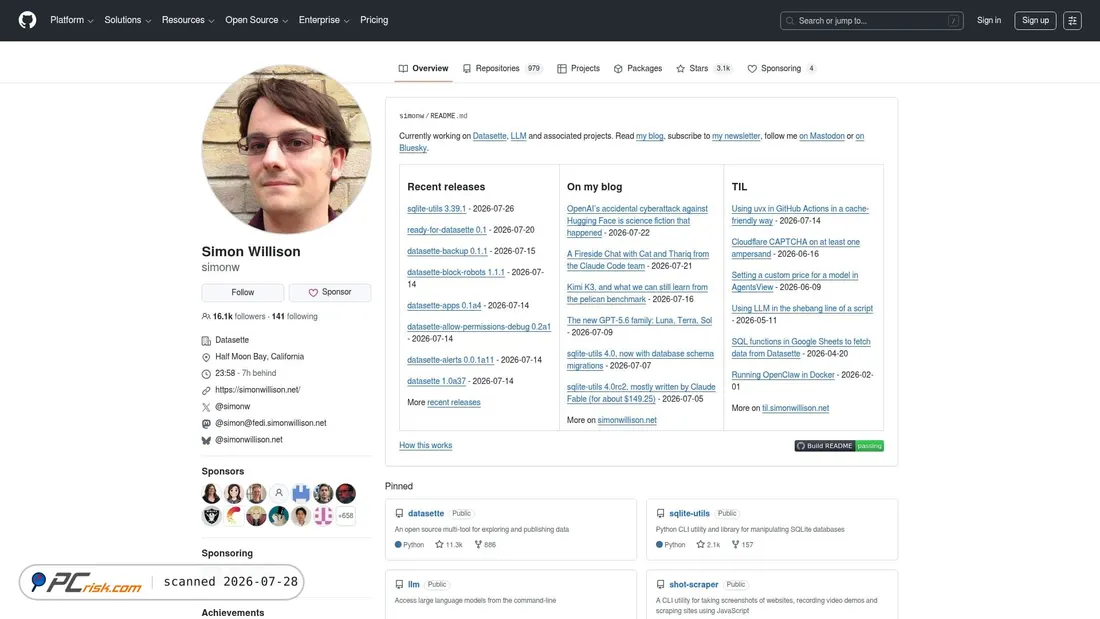View sqlite-utils' 157 forks
Screen dimensions: 1100x619
(743, 545)
